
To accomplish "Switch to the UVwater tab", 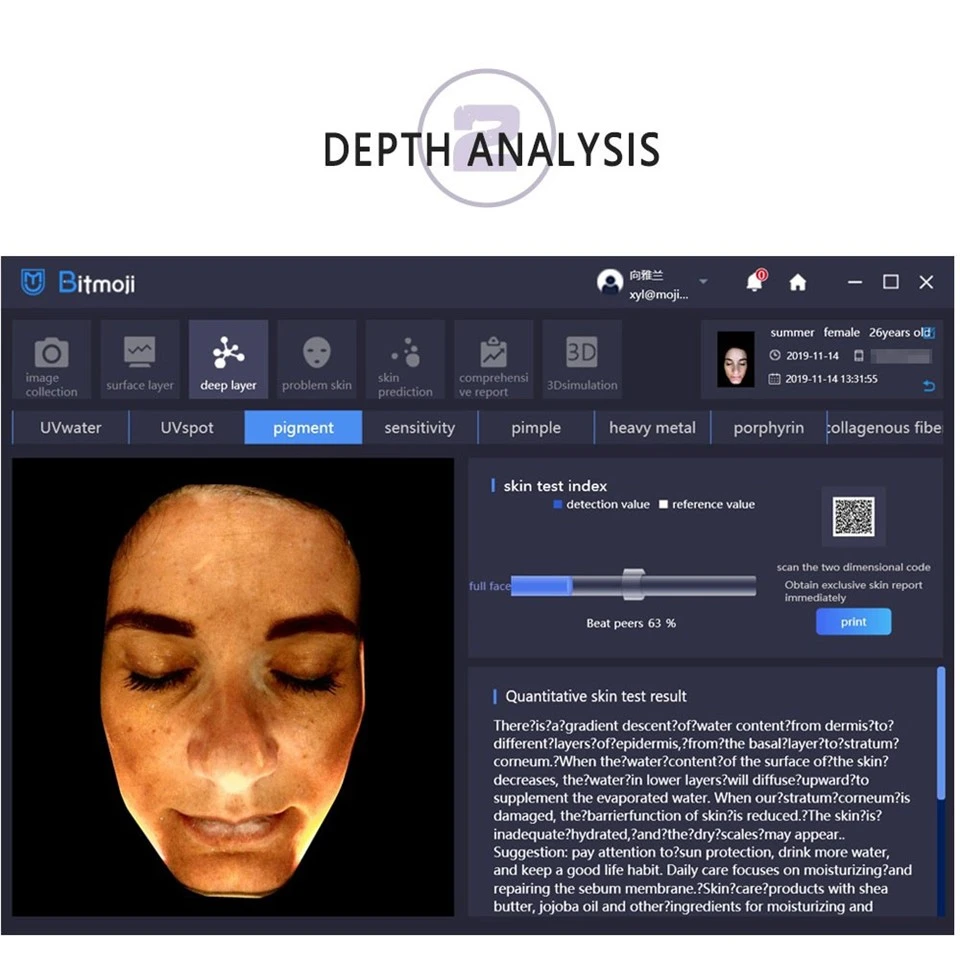I will pos(70,427).
